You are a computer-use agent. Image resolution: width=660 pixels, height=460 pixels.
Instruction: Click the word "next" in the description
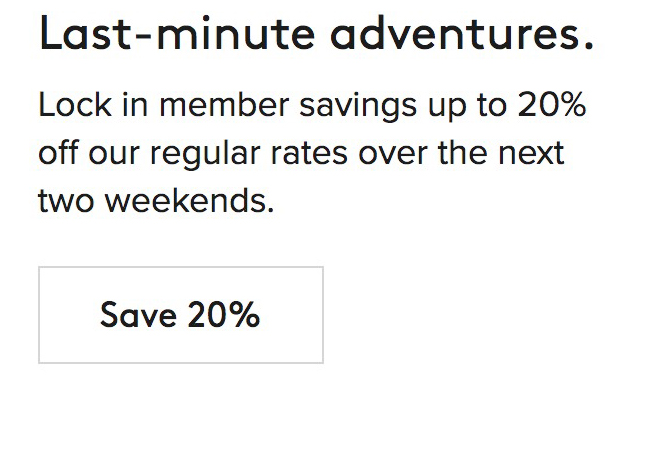(531, 153)
